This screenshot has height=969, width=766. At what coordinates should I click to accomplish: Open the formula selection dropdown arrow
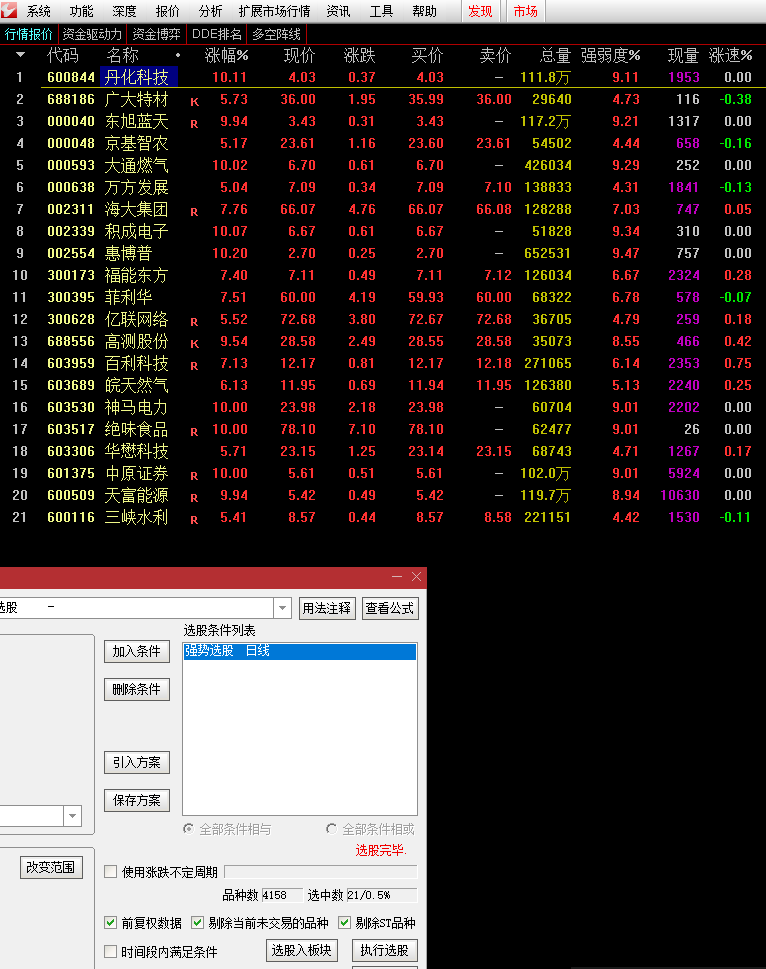point(282,608)
